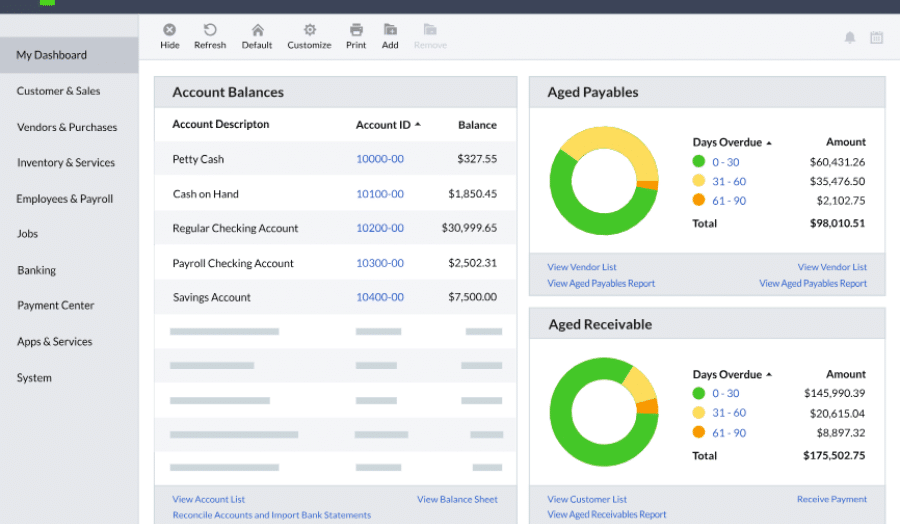Open Payment Center
The width and height of the screenshot is (900, 524).
click(x=55, y=306)
